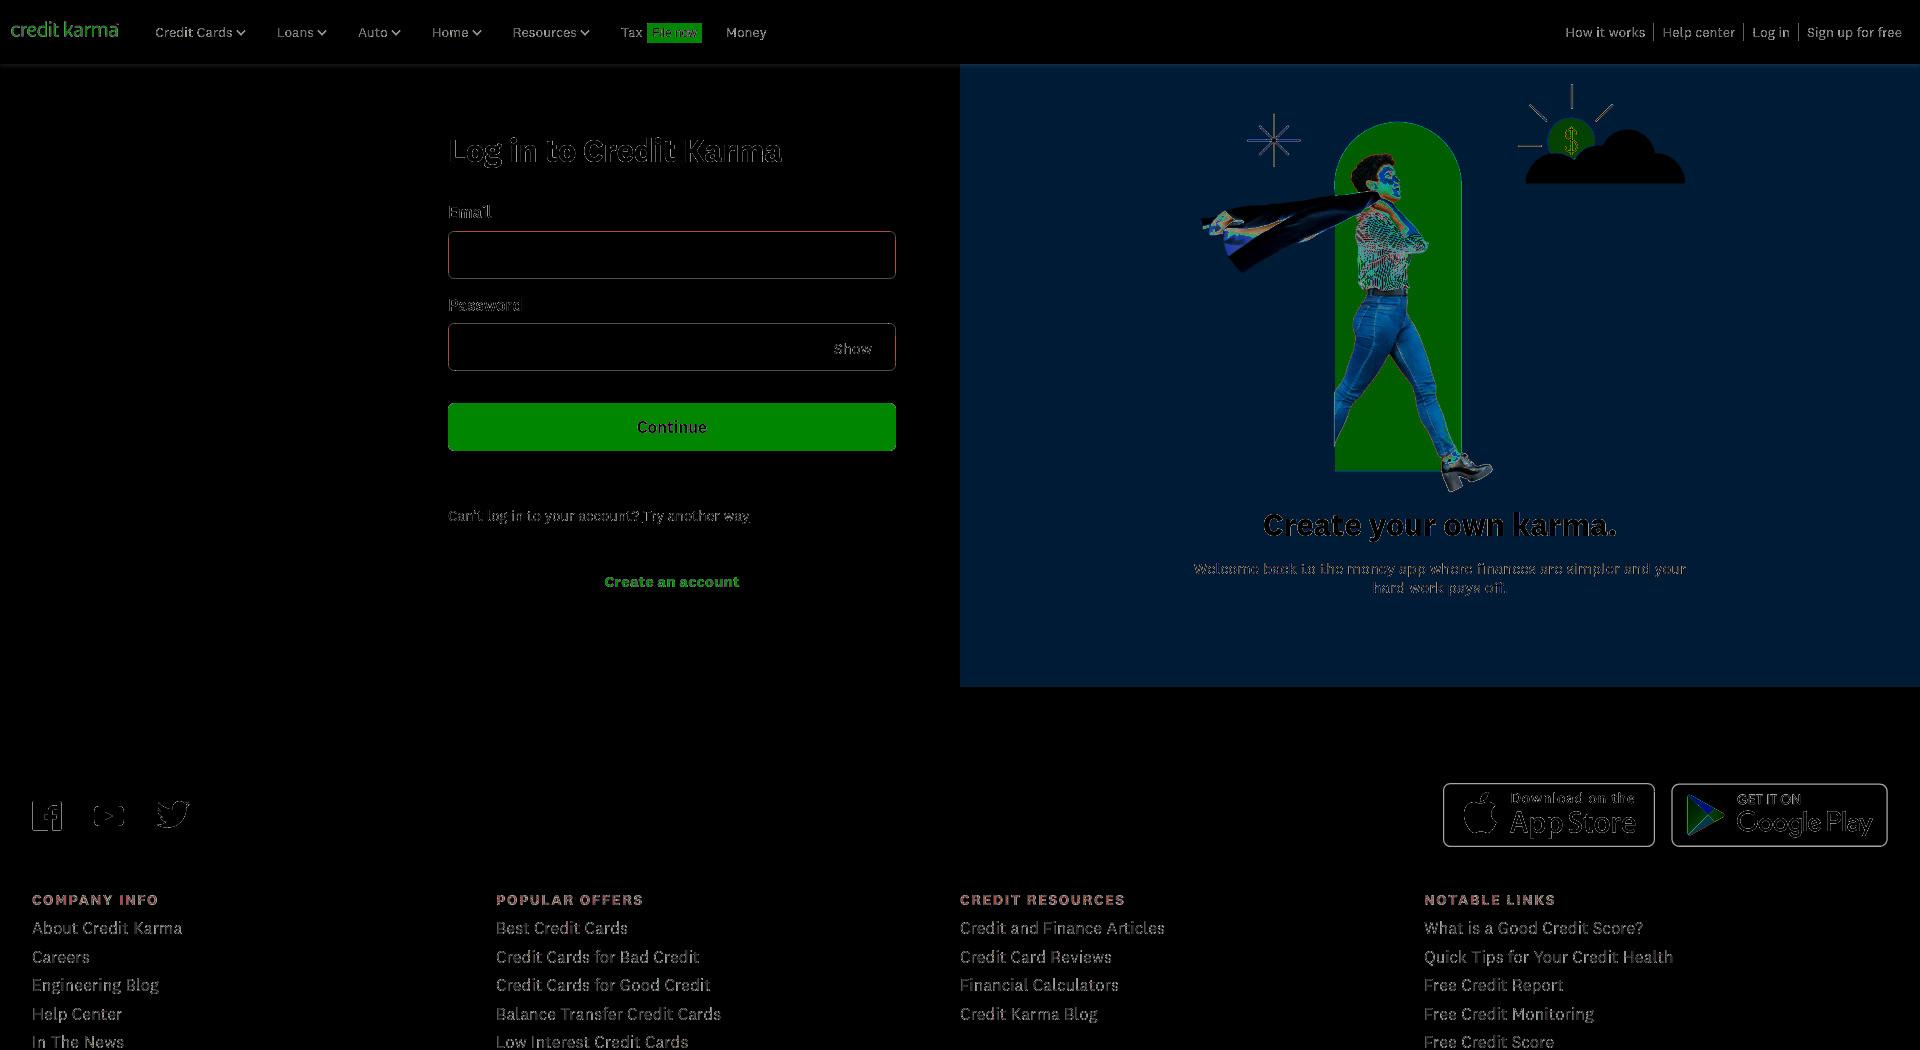
Task: Focus the Email input field
Action: [672, 255]
